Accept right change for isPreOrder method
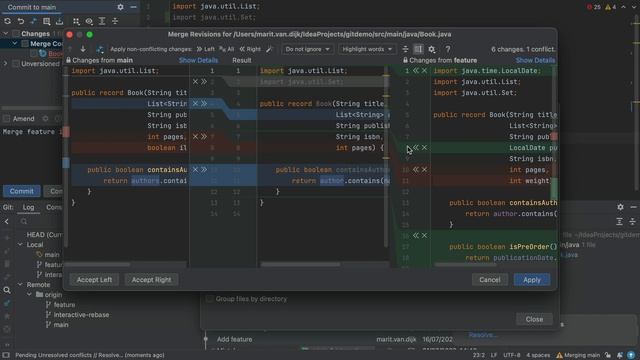 [x=416, y=236]
